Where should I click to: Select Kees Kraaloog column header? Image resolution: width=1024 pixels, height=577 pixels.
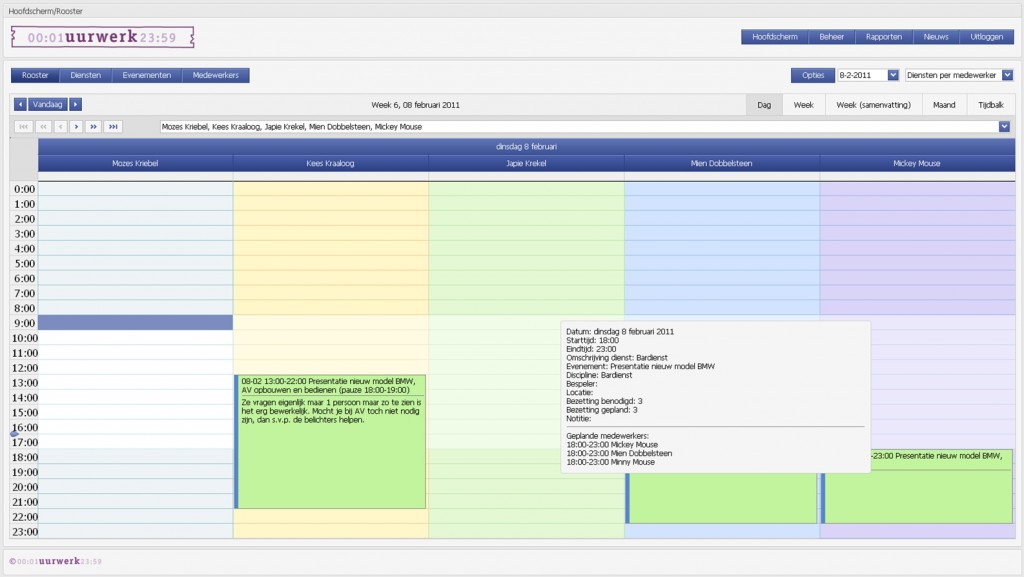pos(330,163)
